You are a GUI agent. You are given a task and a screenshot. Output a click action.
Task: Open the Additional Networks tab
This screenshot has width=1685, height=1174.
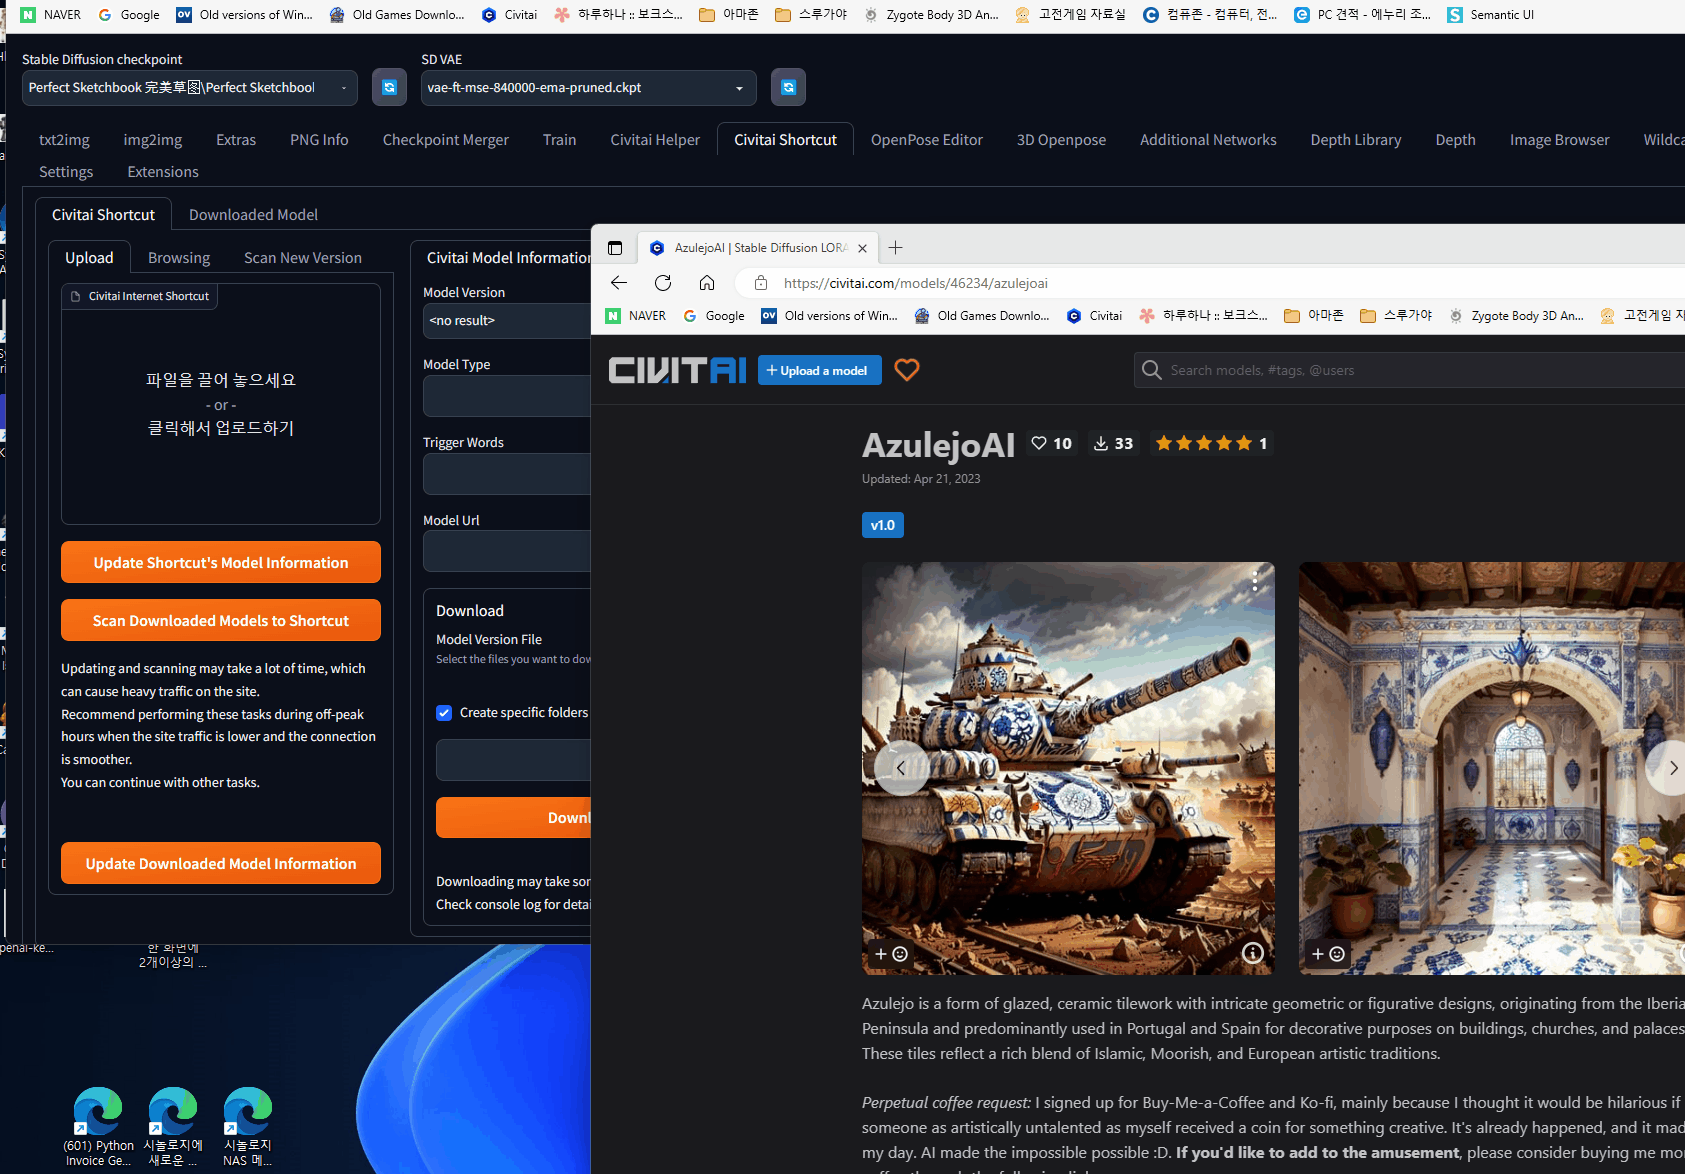(1208, 140)
